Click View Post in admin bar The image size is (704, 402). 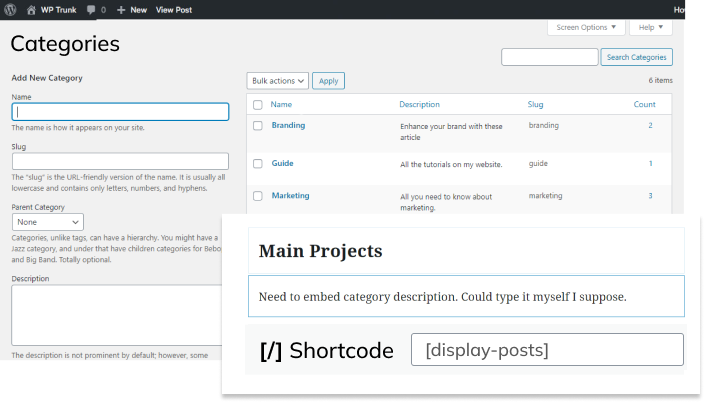(x=174, y=9)
